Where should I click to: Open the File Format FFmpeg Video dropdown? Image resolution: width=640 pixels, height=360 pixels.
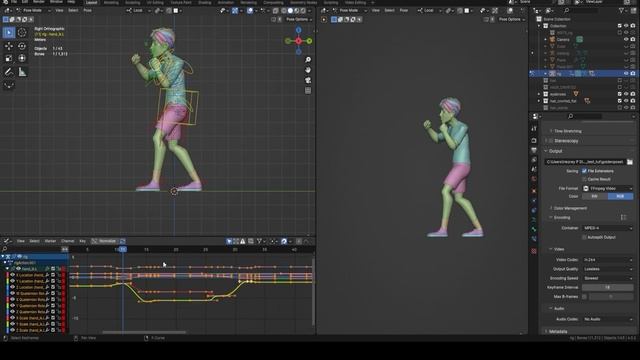pos(608,189)
